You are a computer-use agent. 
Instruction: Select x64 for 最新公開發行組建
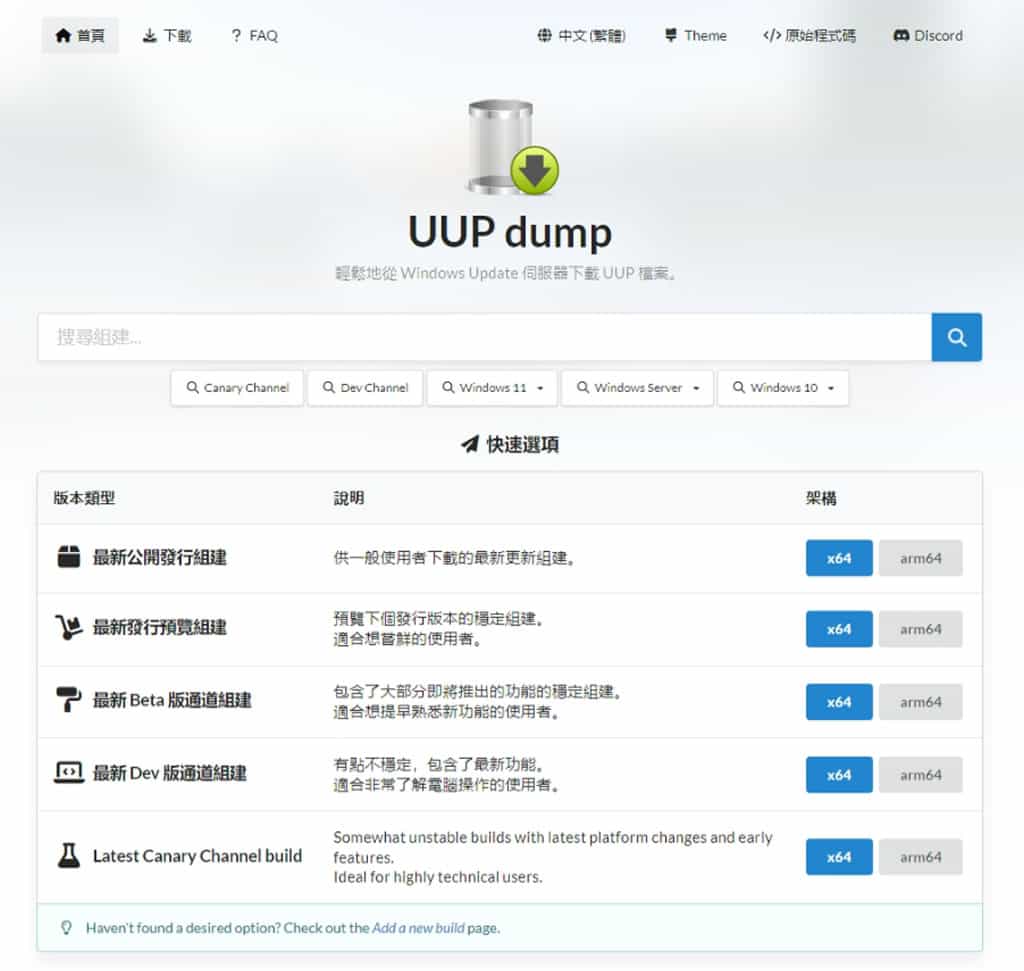(x=839, y=558)
